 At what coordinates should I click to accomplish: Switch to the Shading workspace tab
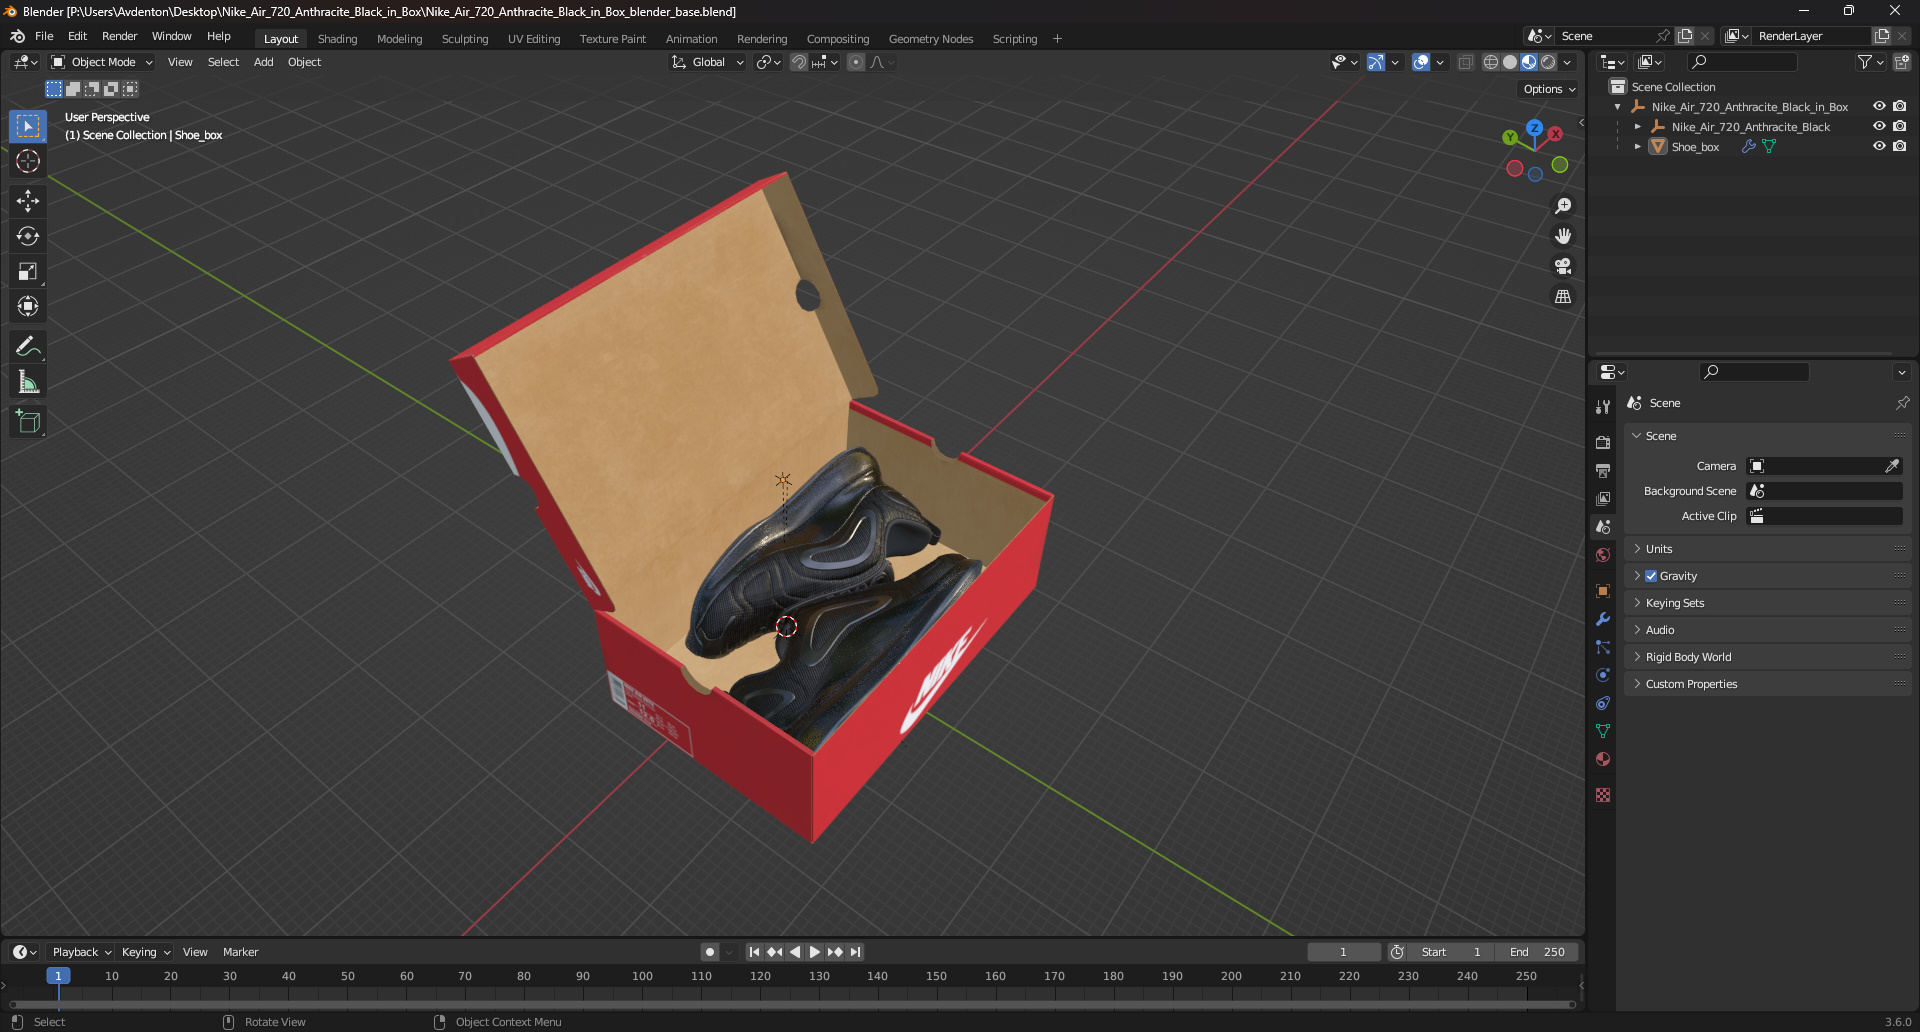337,39
